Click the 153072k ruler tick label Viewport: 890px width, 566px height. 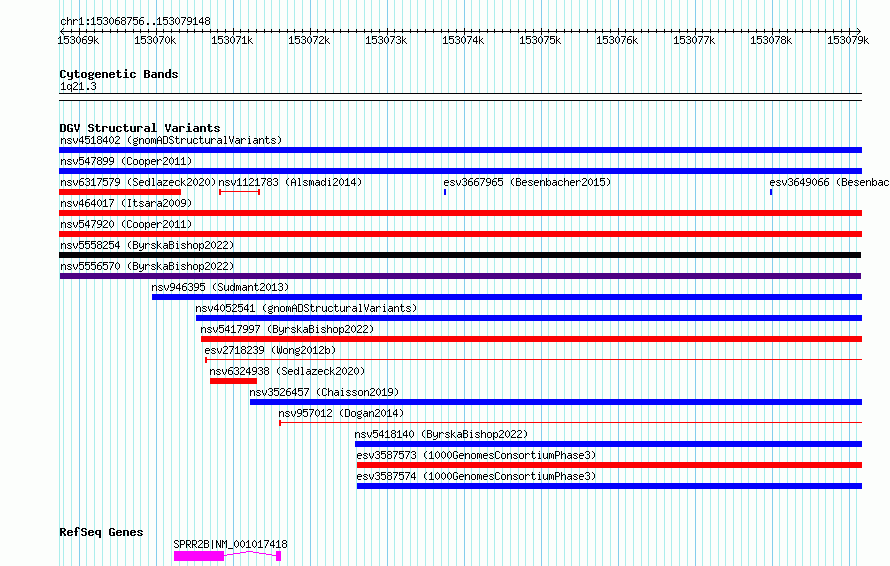point(309,40)
